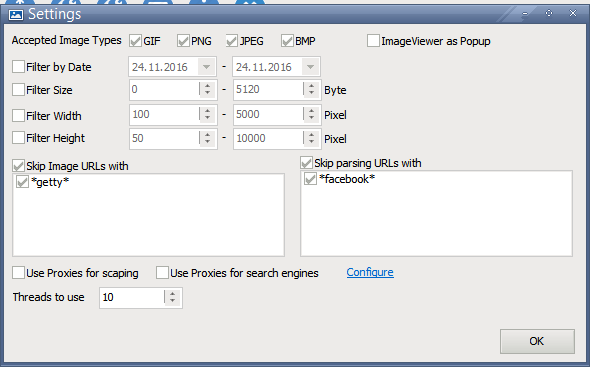The height and width of the screenshot is (367, 590).
Task: Open the end date dropdown
Action: [x=310, y=67]
